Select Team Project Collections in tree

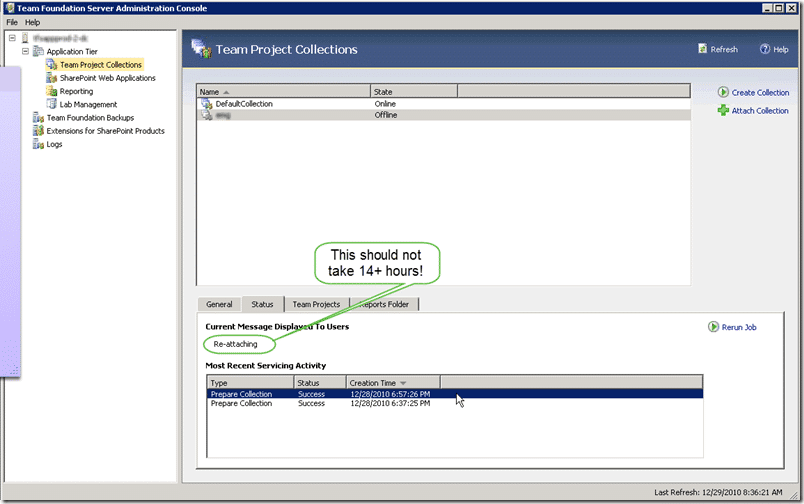(x=100, y=65)
